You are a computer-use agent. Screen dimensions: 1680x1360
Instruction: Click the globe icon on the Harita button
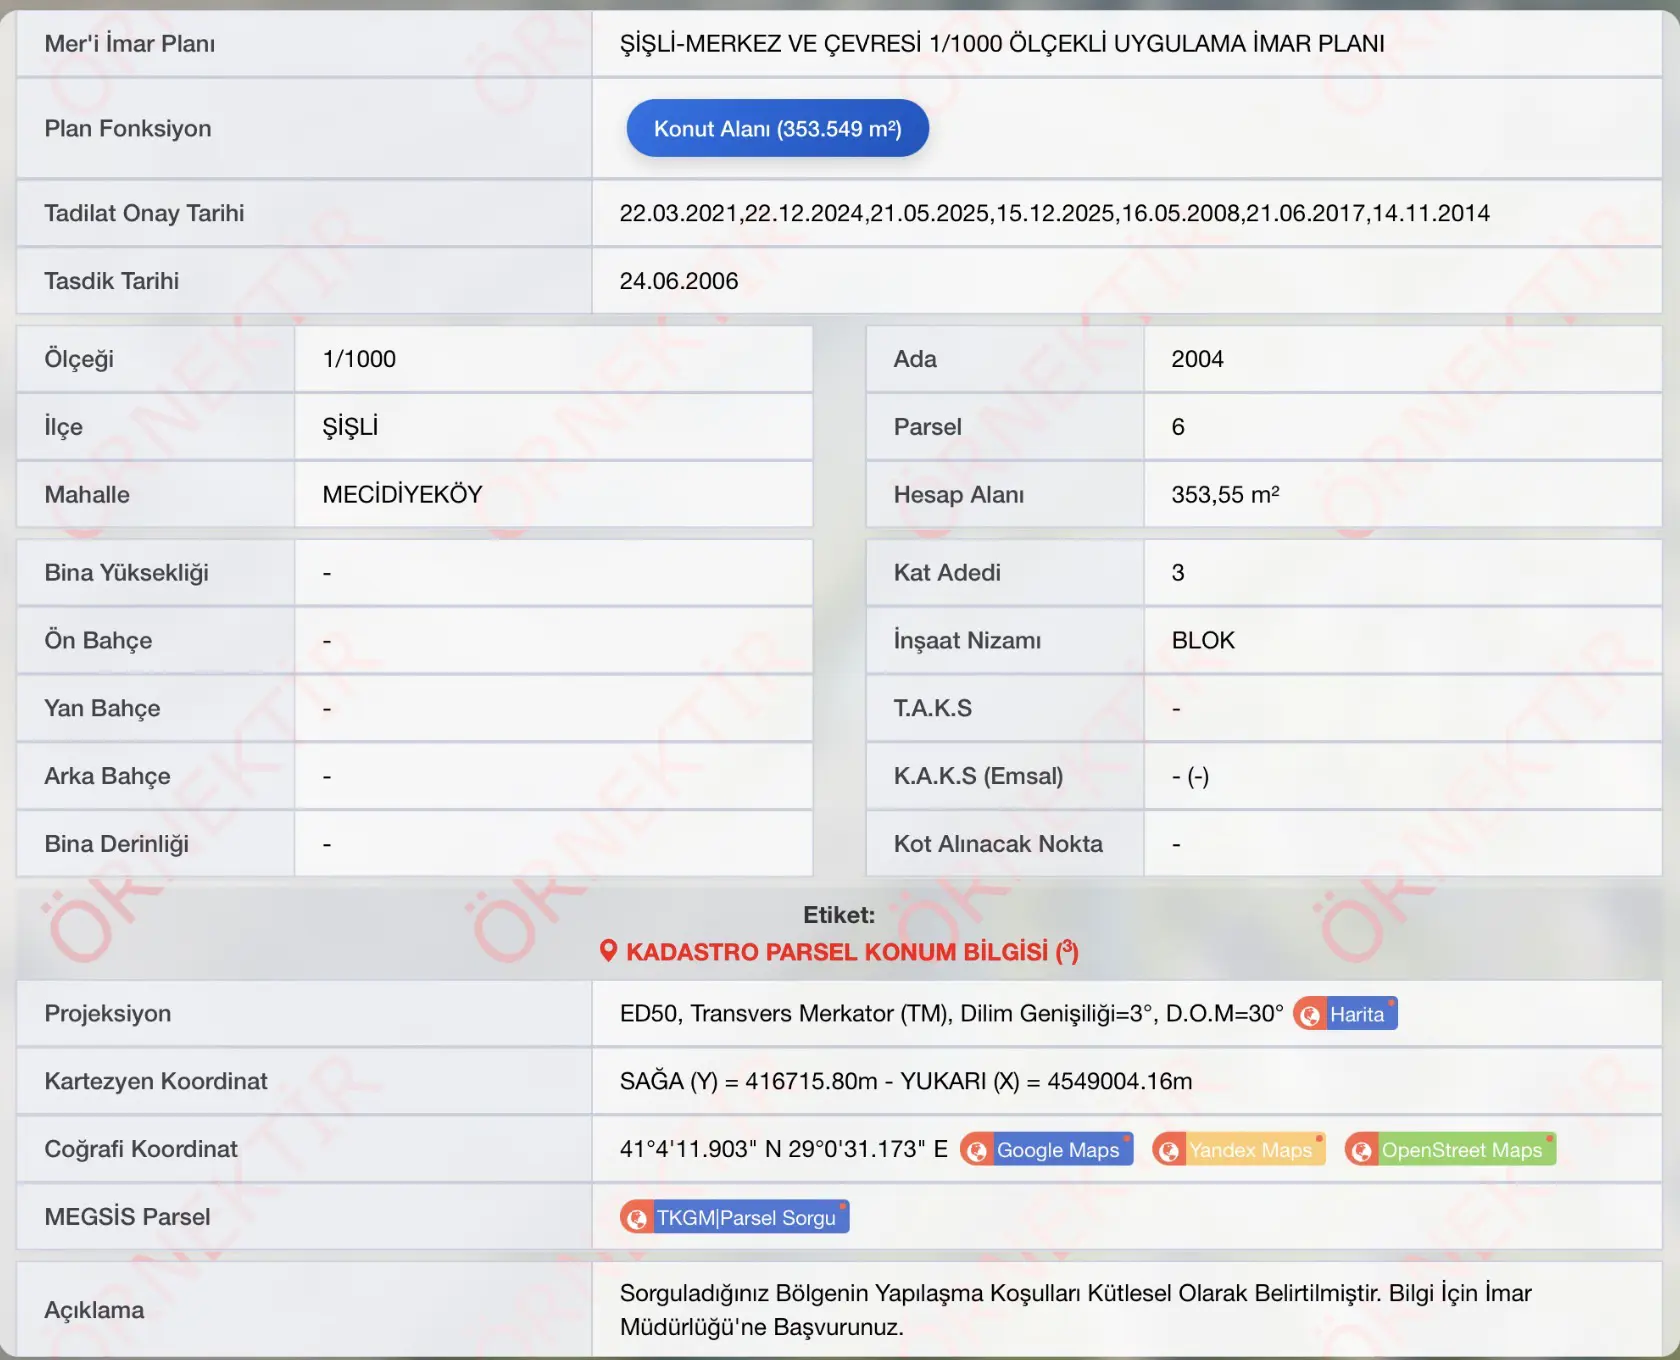tap(1310, 1015)
